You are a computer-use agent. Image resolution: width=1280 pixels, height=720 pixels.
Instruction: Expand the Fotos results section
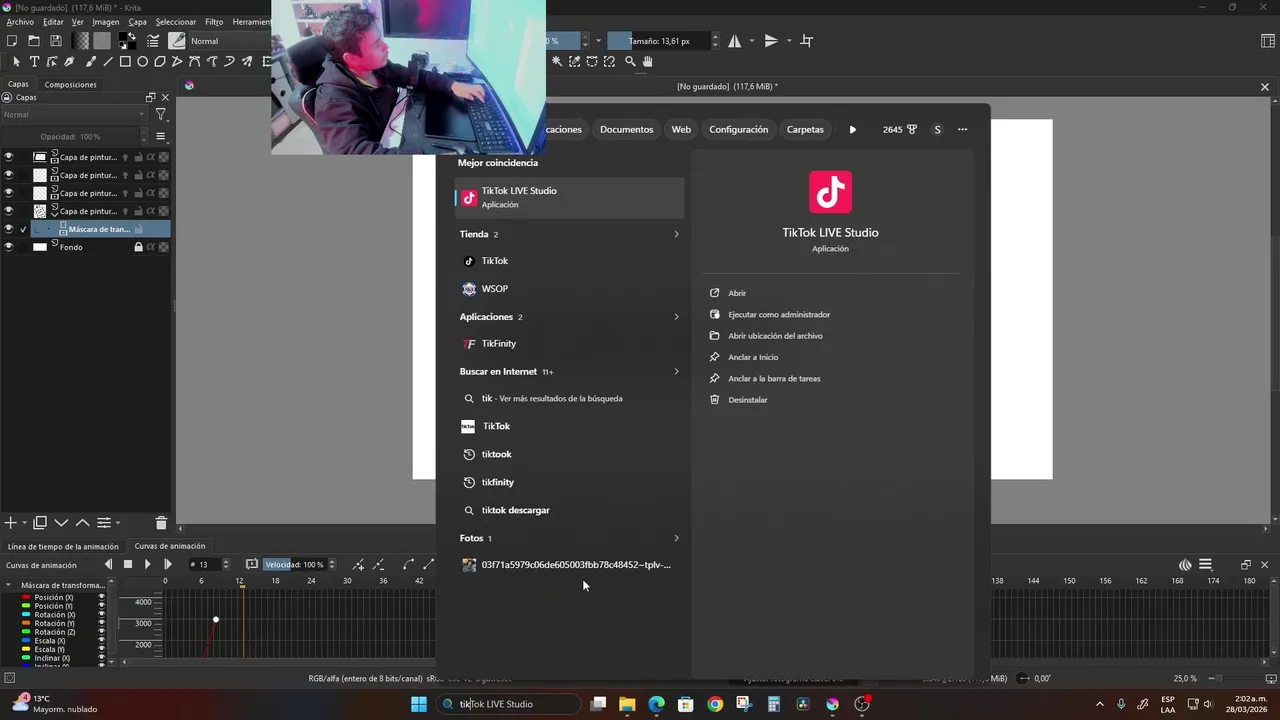click(676, 538)
